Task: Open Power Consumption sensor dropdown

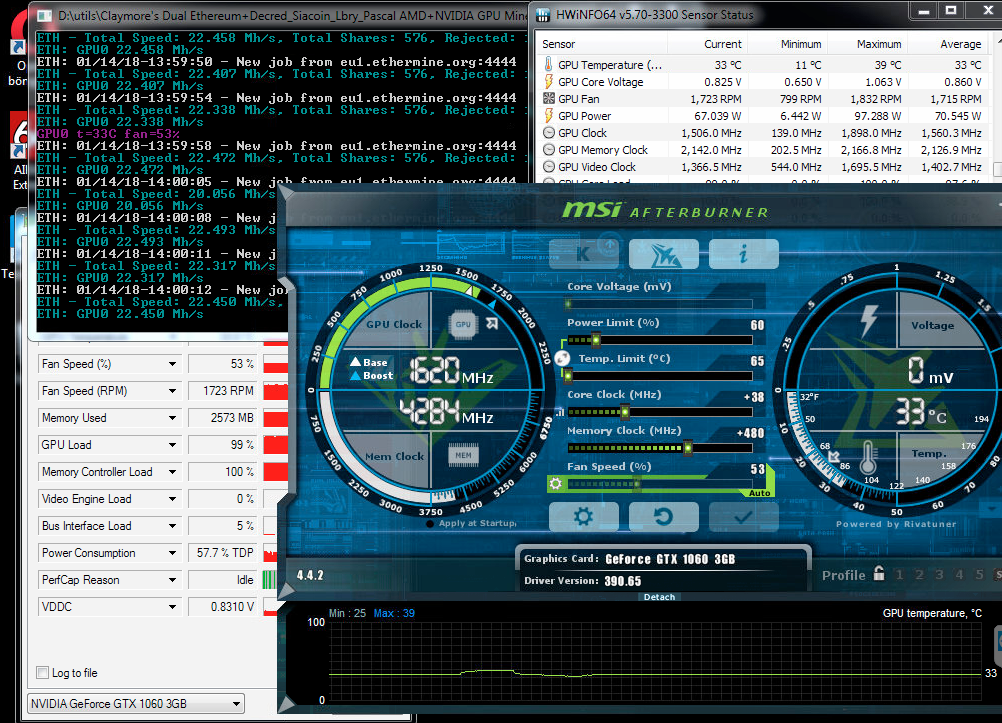Action: click(173, 553)
